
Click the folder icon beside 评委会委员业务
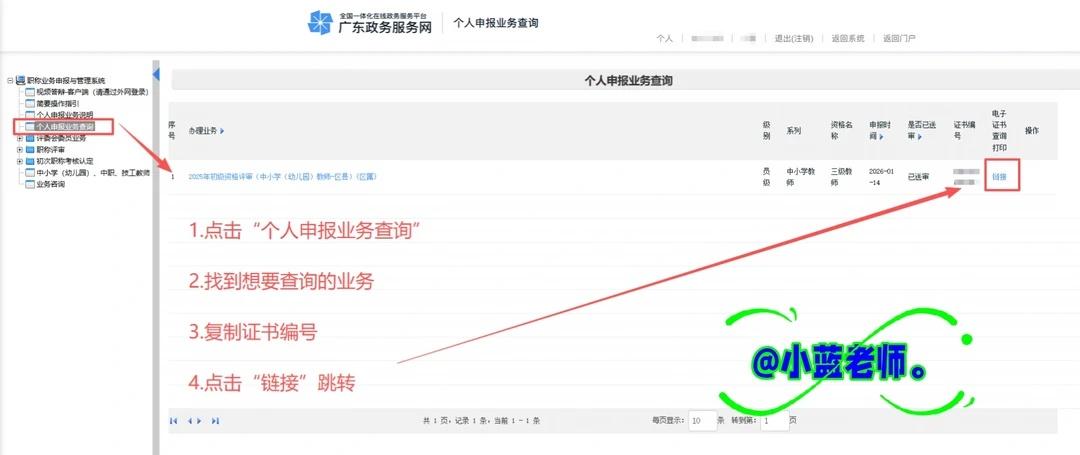click(30, 138)
